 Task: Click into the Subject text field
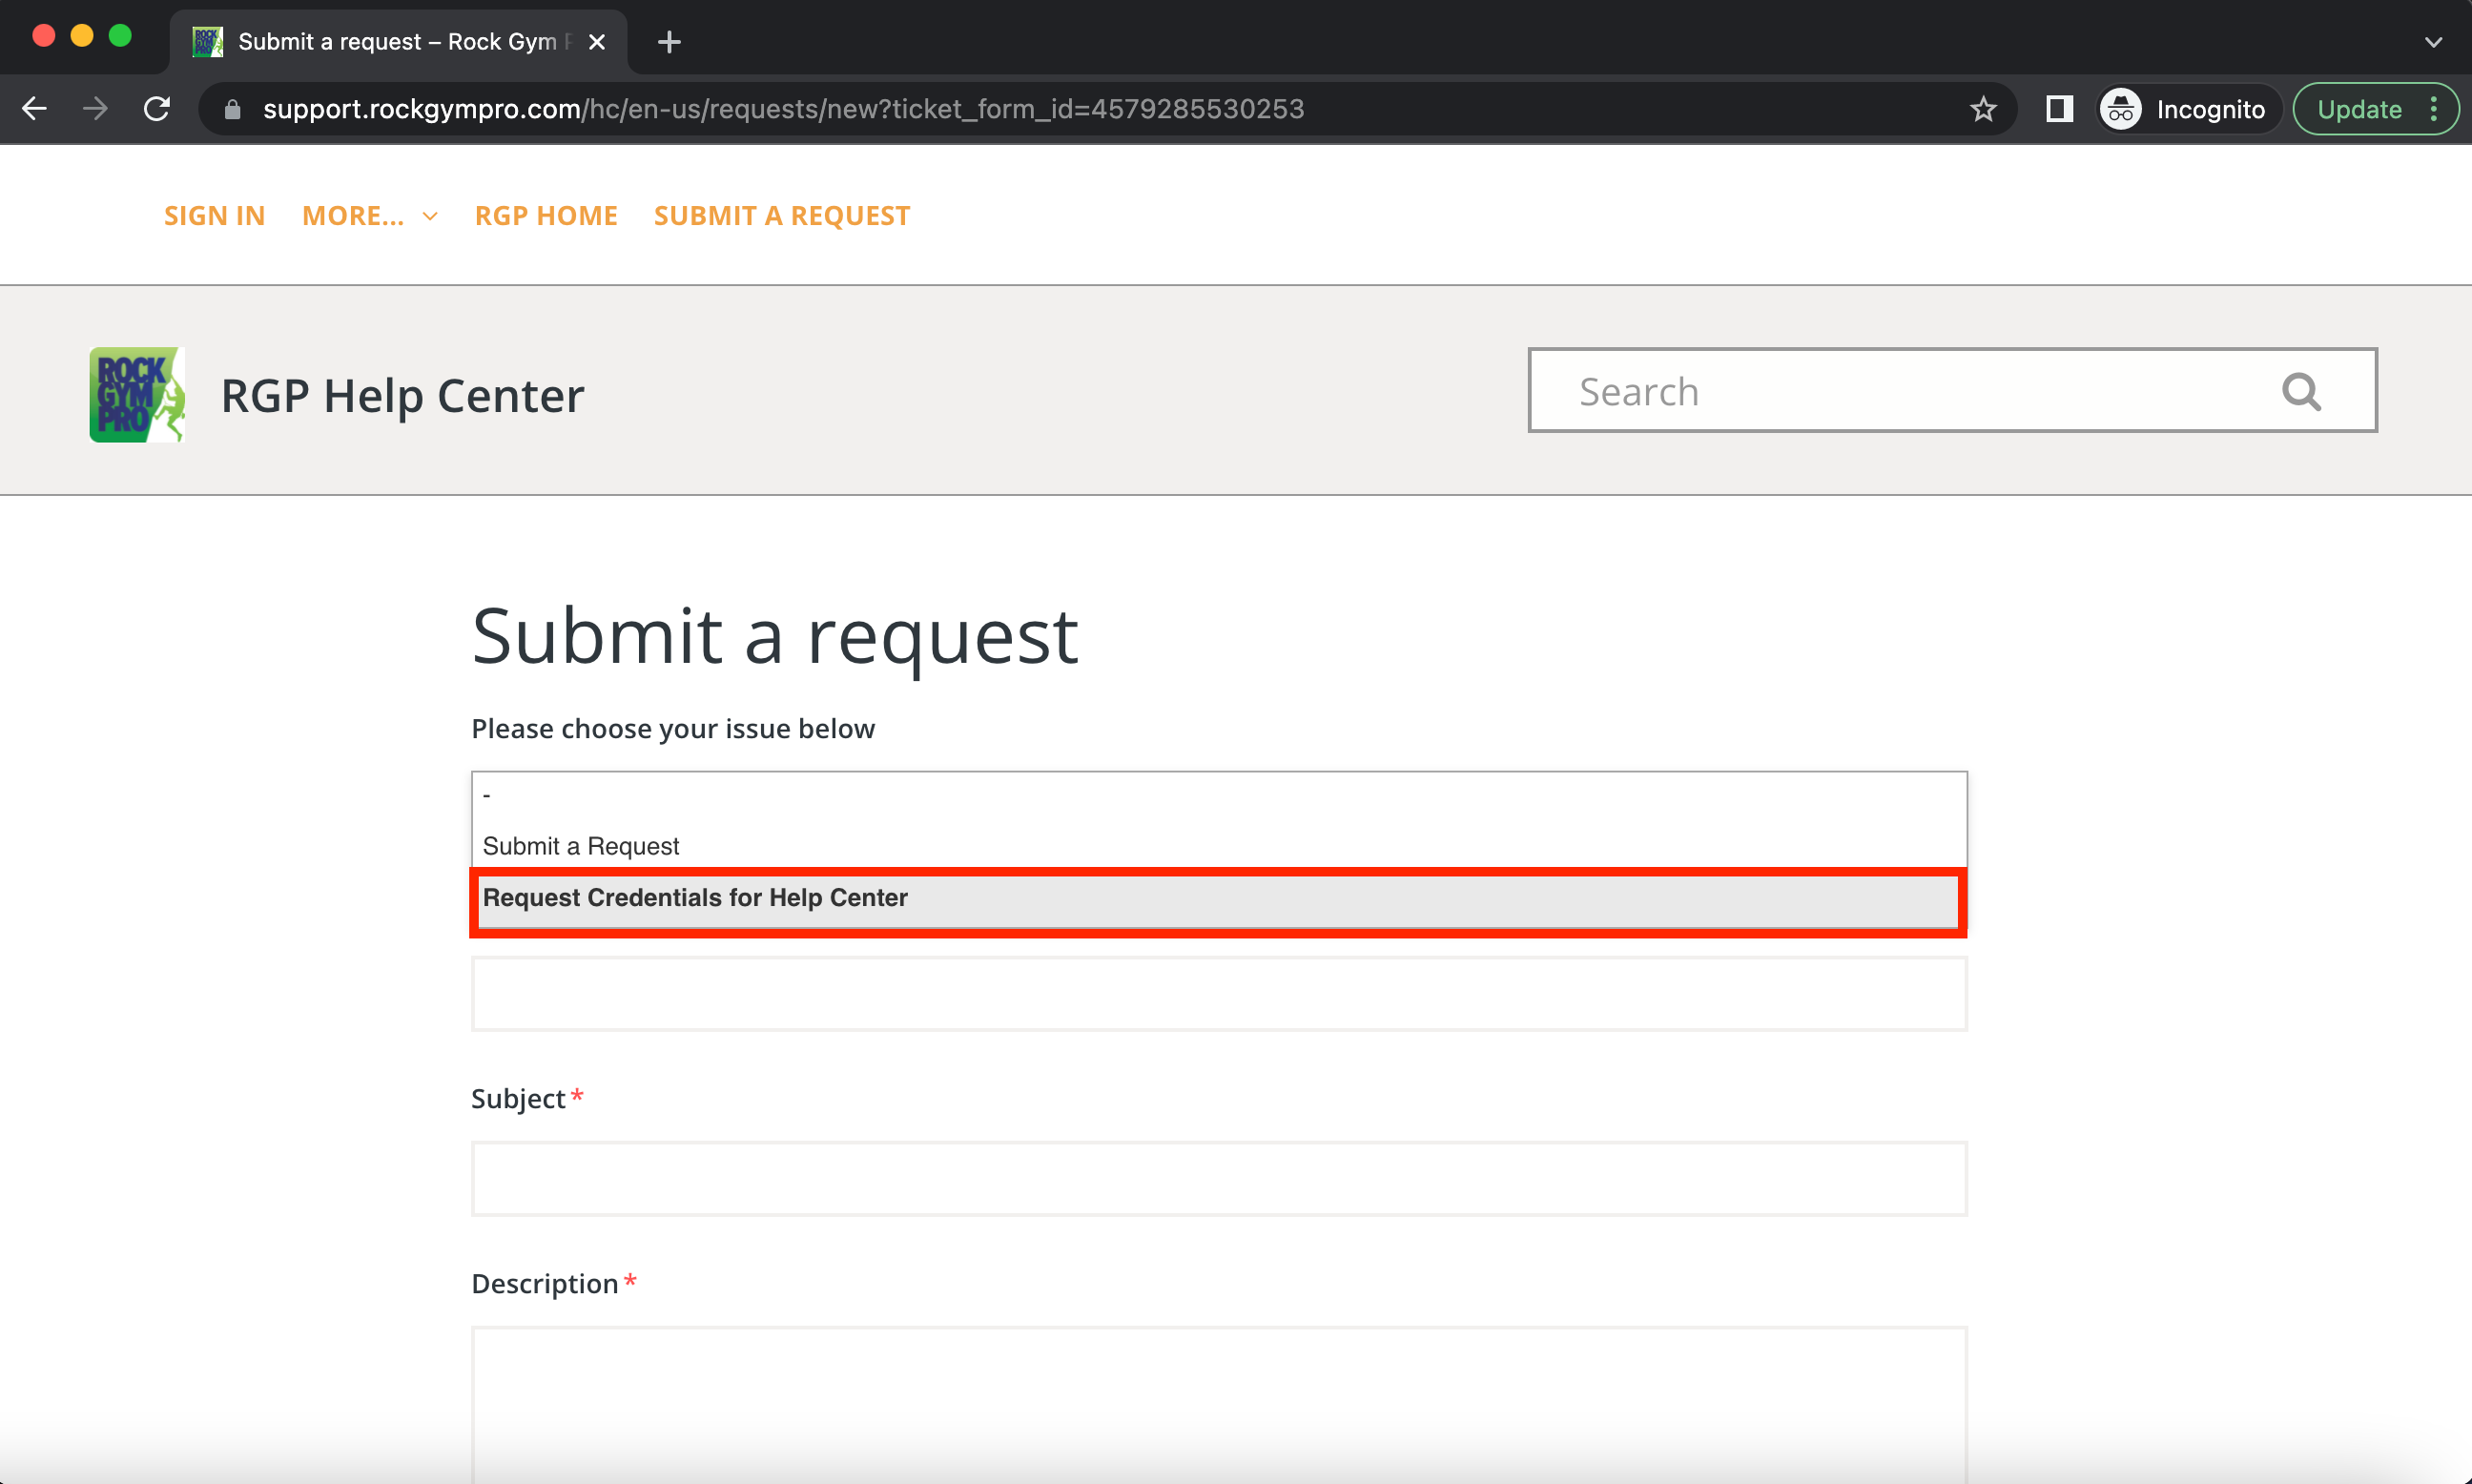pos(1219,1178)
